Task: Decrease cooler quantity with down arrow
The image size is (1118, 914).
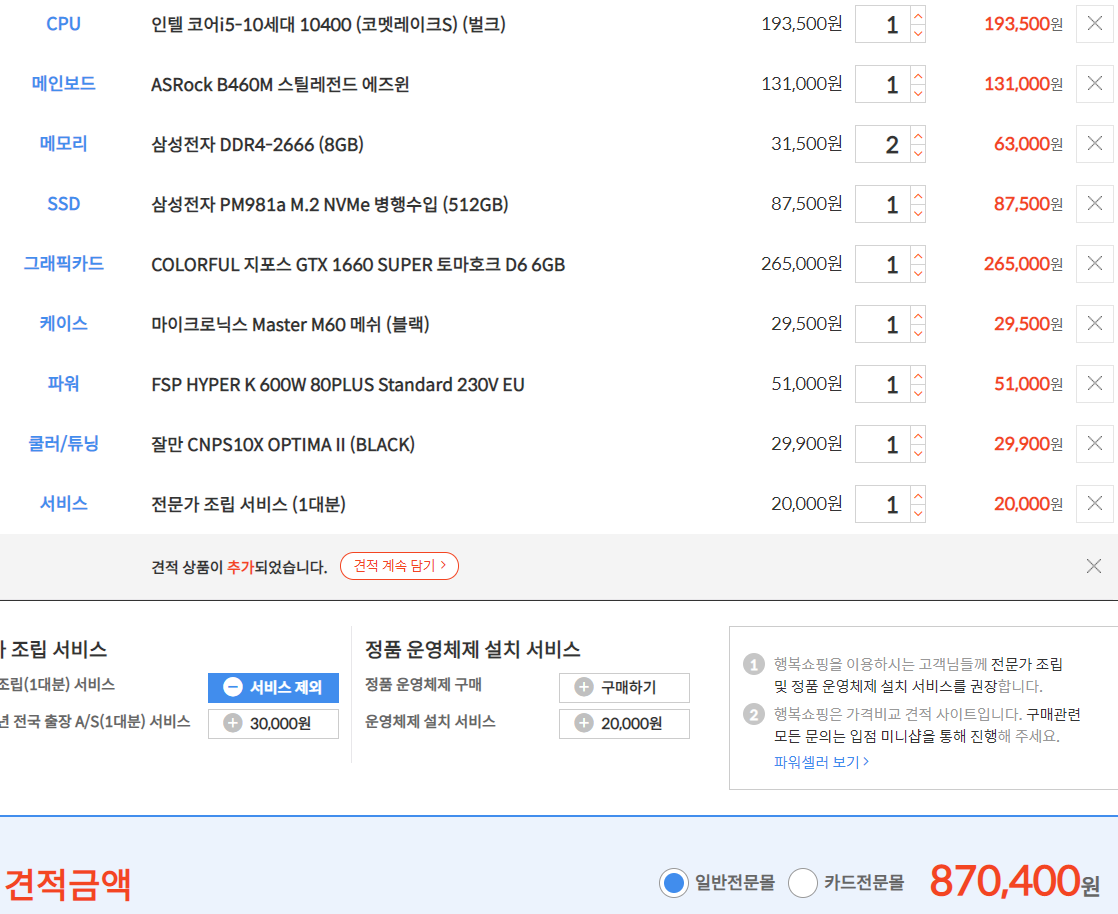Action: [x=918, y=453]
